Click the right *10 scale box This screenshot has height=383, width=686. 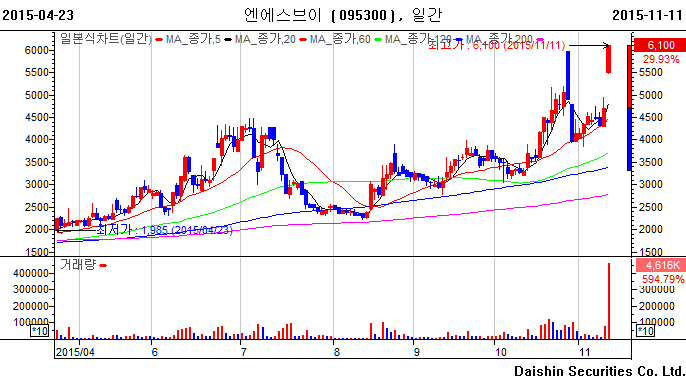tap(645, 331)
